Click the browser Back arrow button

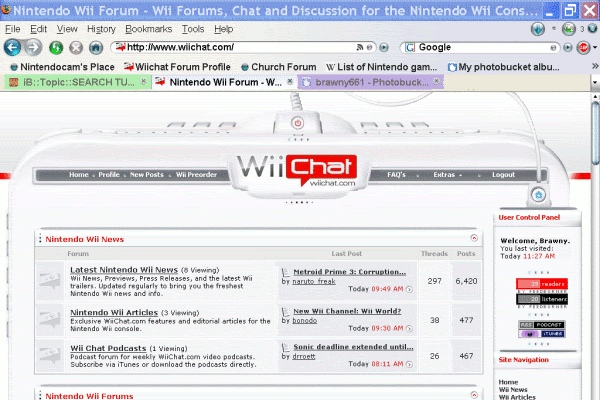tap(13, 48)
